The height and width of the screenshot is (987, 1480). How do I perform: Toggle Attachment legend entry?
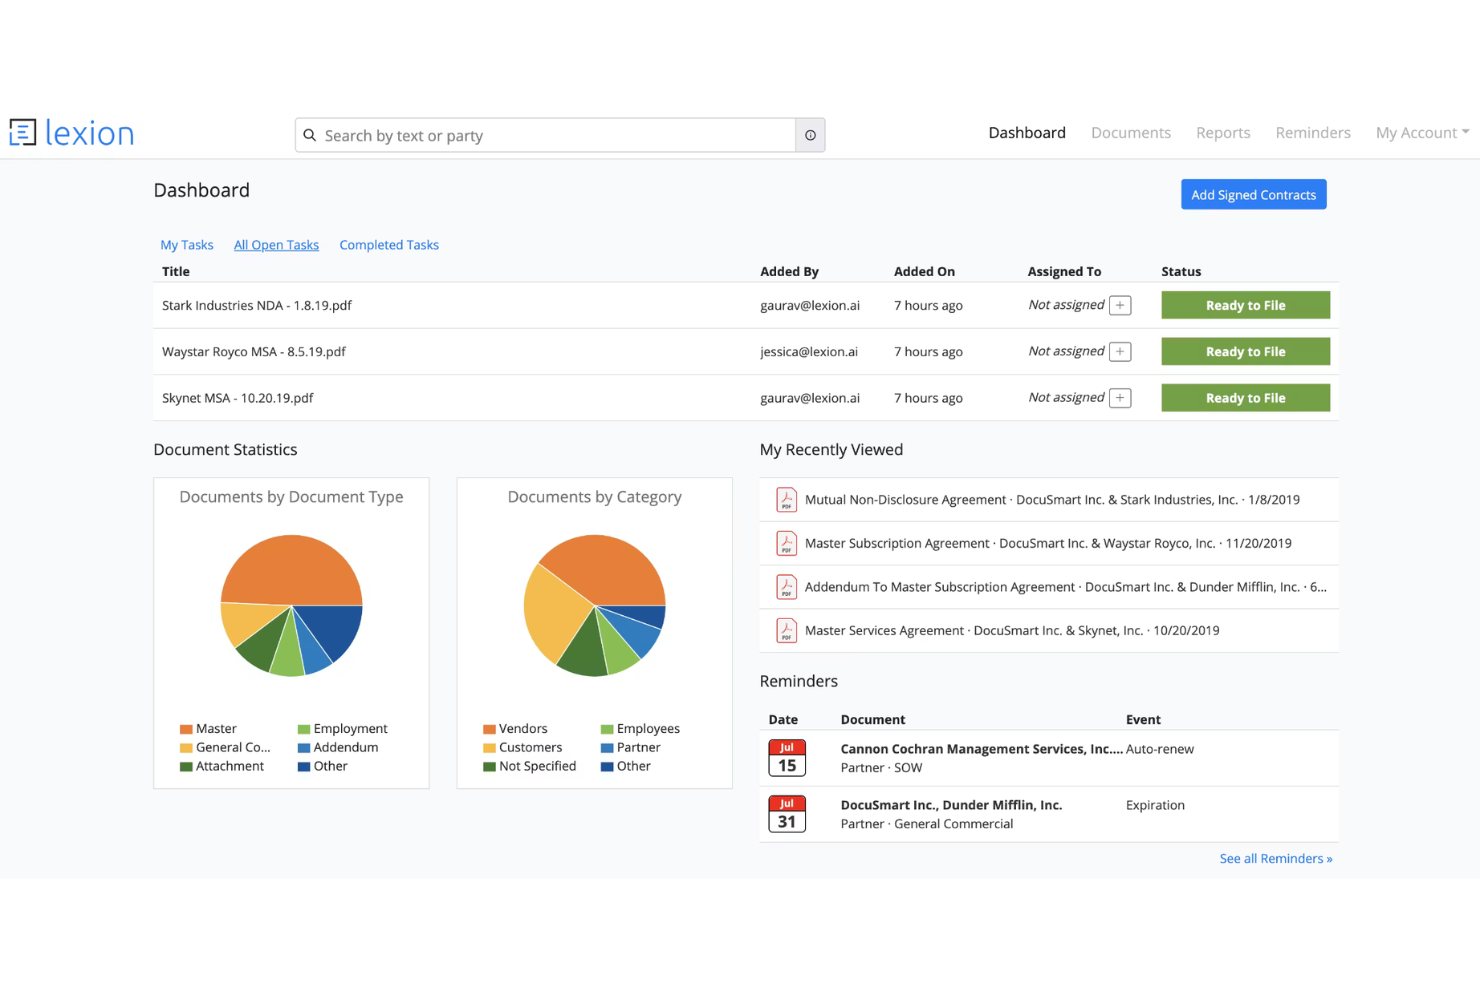(x=222, y=766)
